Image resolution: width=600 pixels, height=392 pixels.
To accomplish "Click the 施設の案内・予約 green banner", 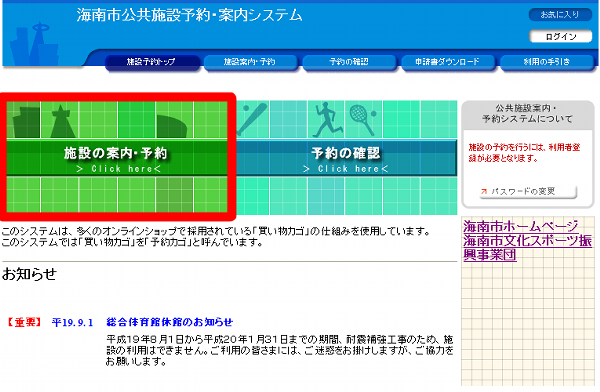I will tap(117, 157).
